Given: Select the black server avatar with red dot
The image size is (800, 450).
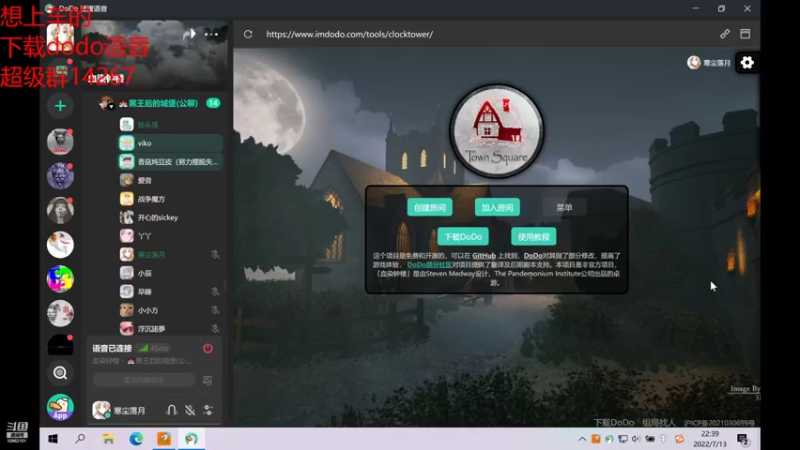Looking at the screenshot, I should (60, 345).
